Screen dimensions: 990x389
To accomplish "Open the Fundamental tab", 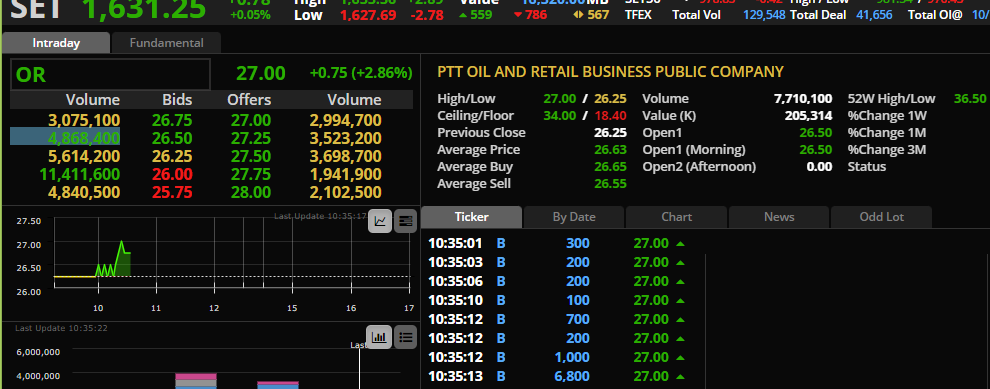I will click(x=167, y=43).
